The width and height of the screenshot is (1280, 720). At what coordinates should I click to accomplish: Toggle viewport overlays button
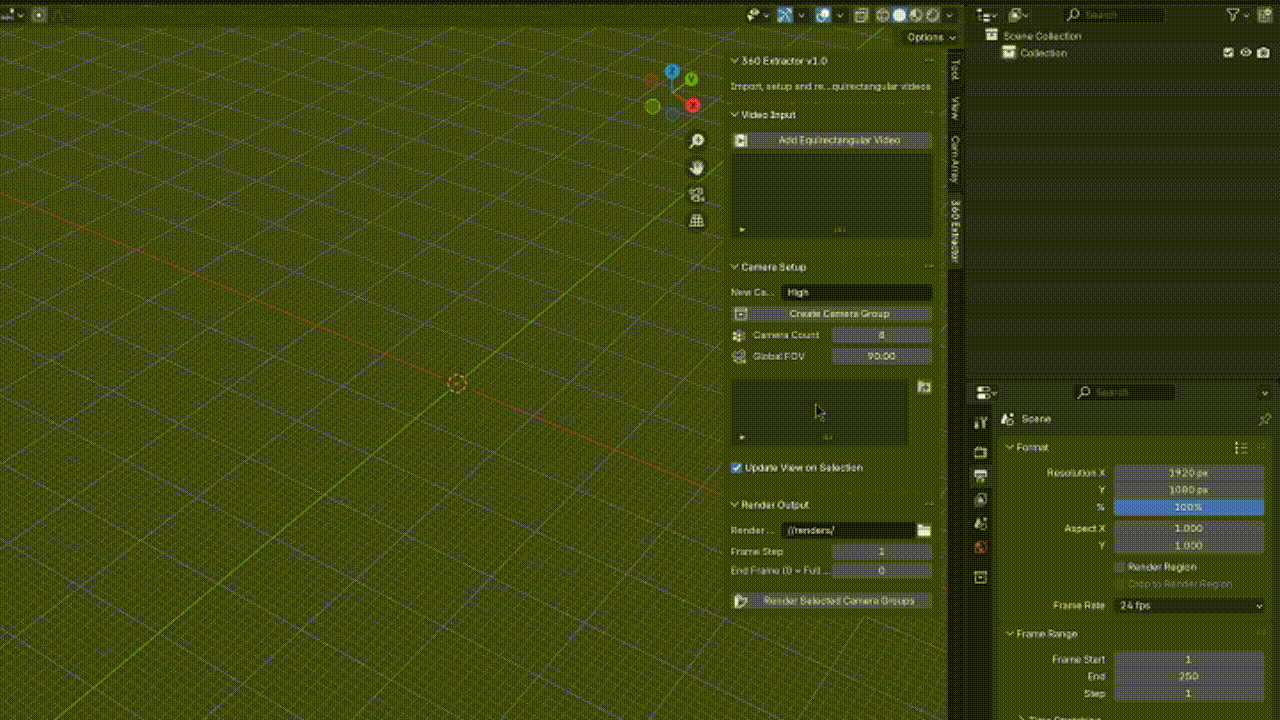[823, 15]
